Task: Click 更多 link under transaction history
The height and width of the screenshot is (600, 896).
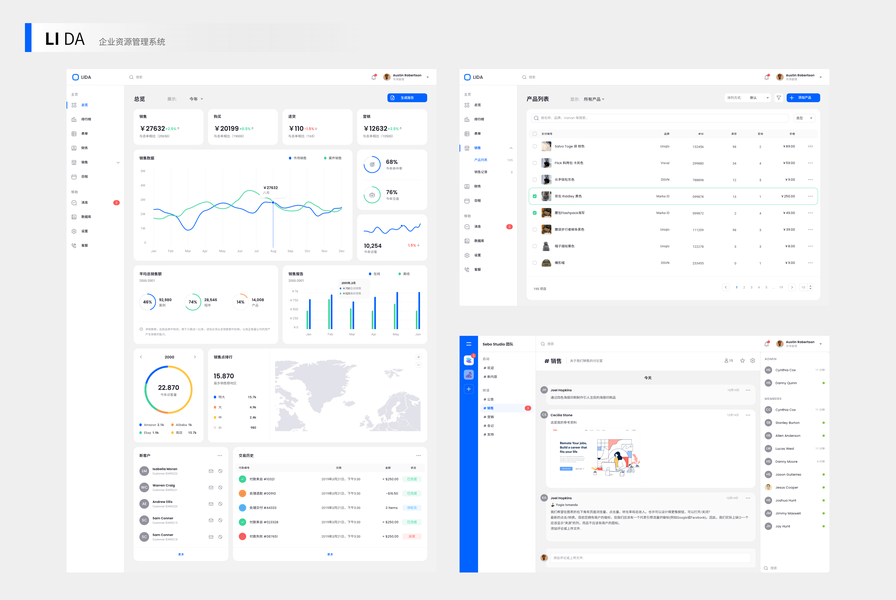Action: [330, 554]
